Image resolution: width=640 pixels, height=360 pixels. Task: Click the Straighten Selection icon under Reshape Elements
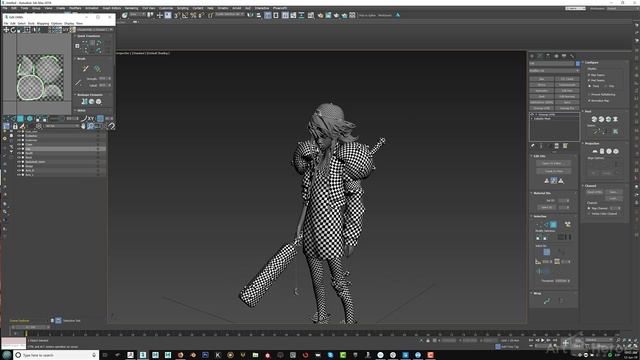pyautogui.click(x=84, y=101)
